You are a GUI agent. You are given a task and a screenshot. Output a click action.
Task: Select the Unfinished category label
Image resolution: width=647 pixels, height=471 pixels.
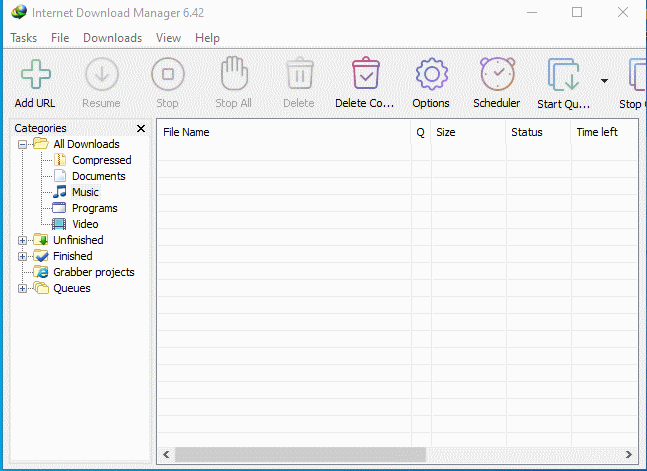point(78,240)
